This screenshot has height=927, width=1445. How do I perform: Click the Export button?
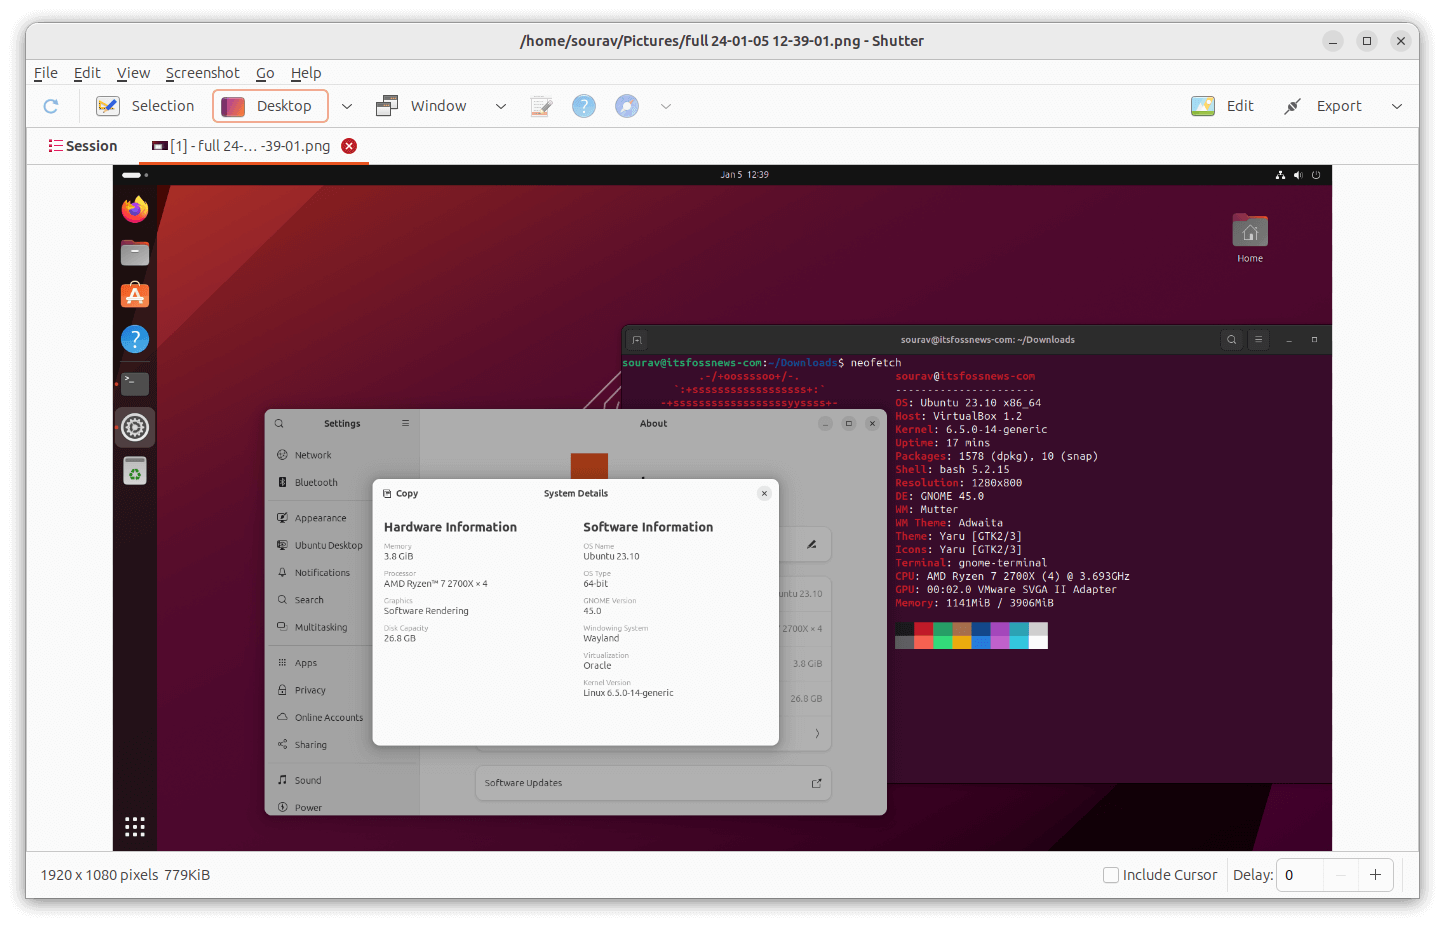1338,105
